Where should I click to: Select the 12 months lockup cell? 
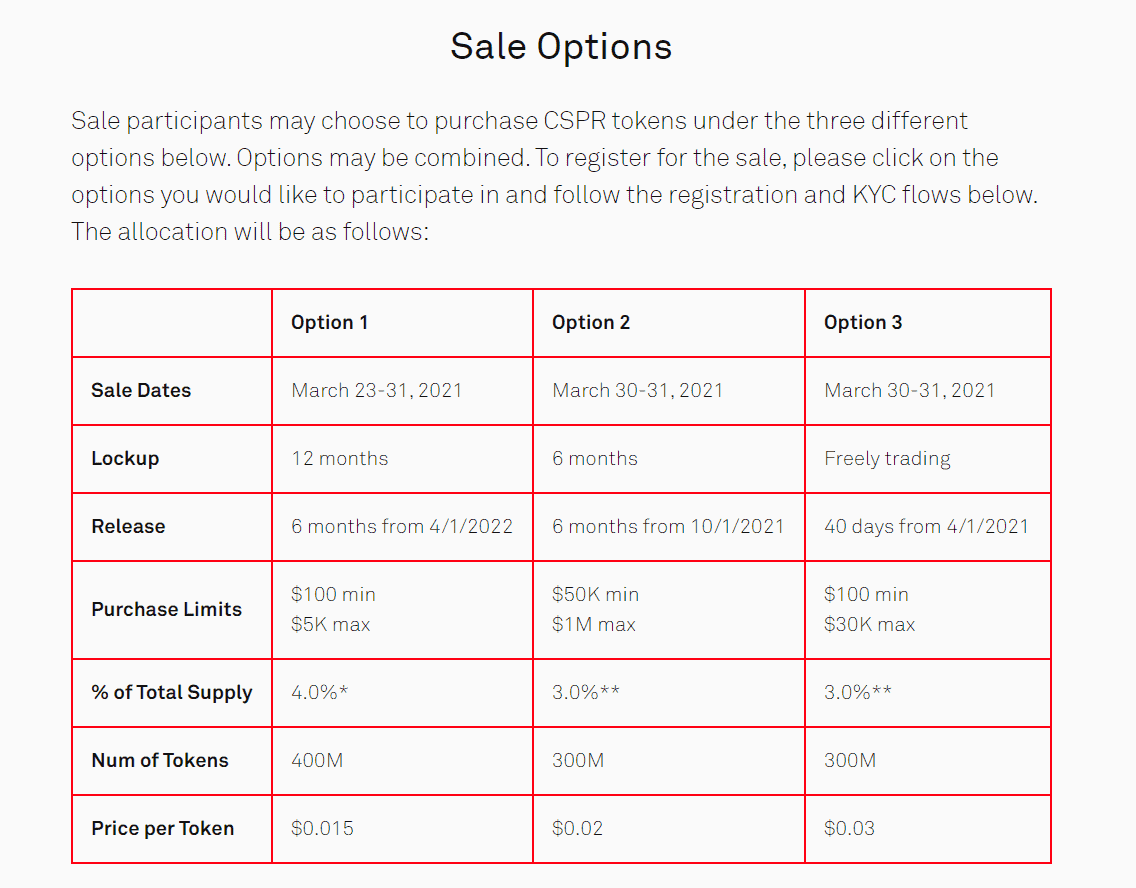pyautogui.click(x=340, y=459)
